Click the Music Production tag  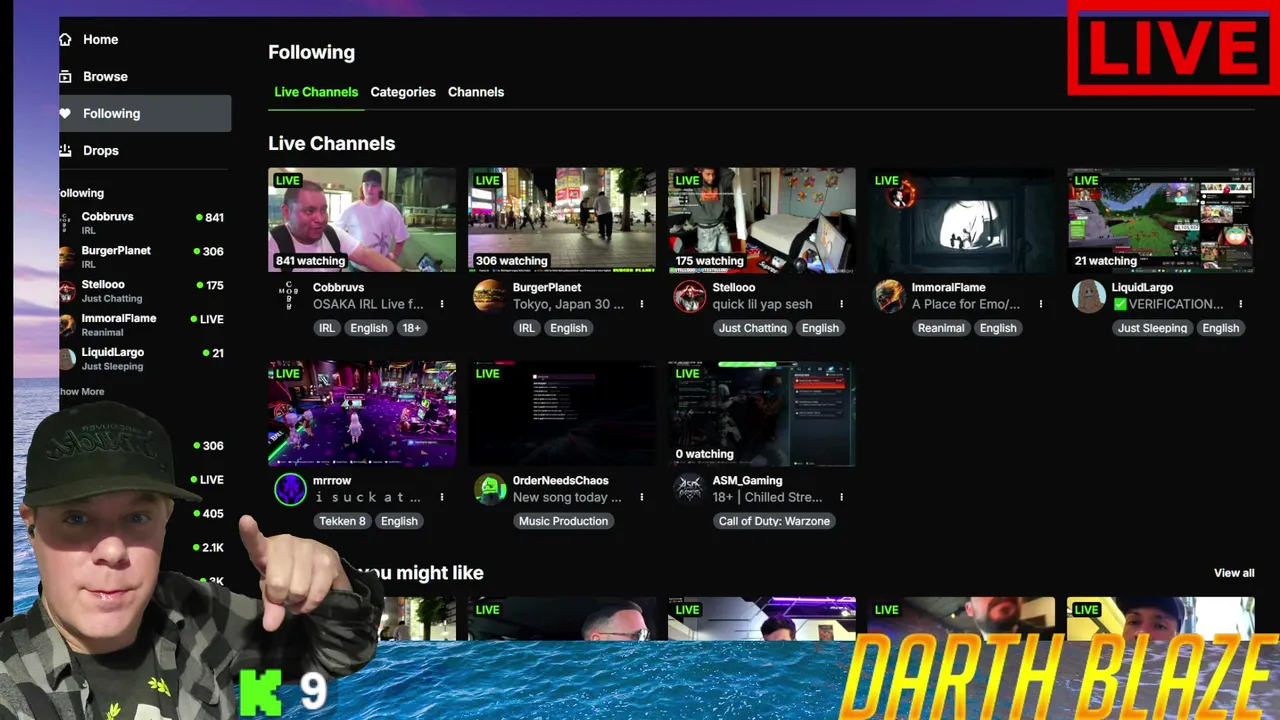(x=563, y=521)
